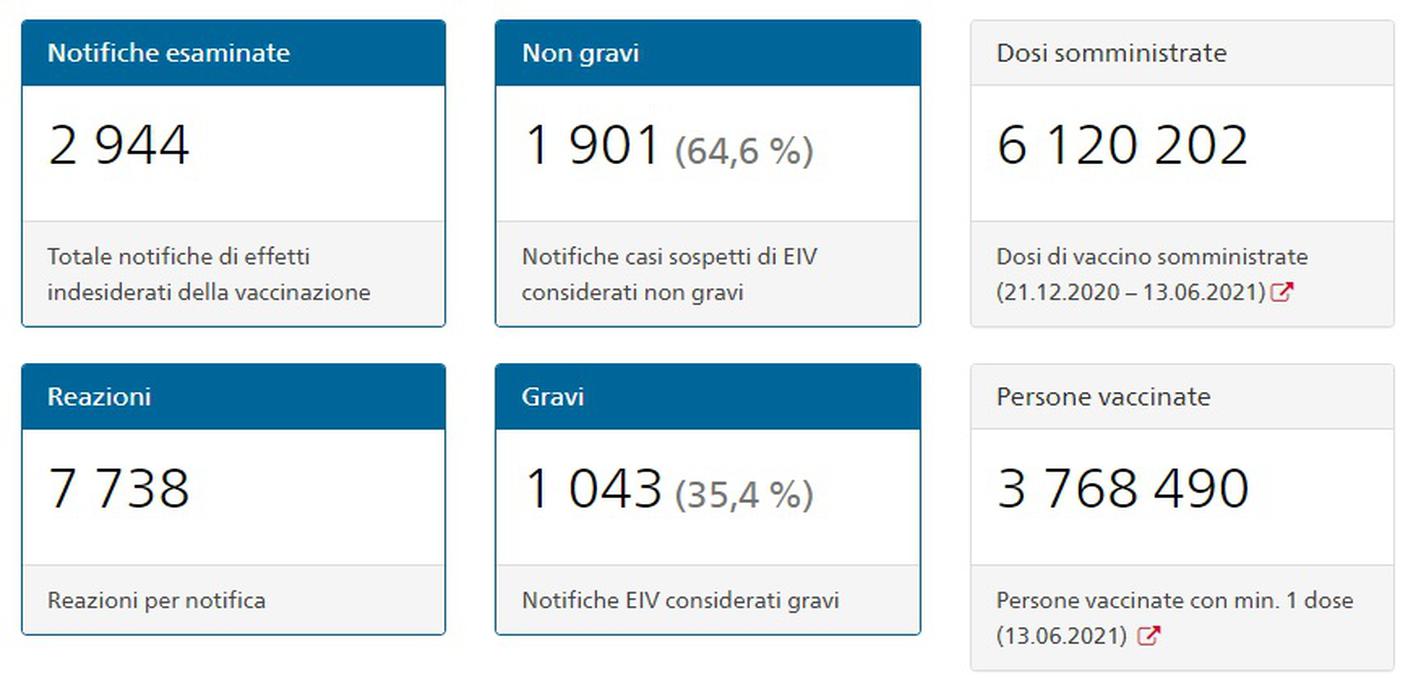Click the 2 944 notifications figure

[x=119, y=146]
